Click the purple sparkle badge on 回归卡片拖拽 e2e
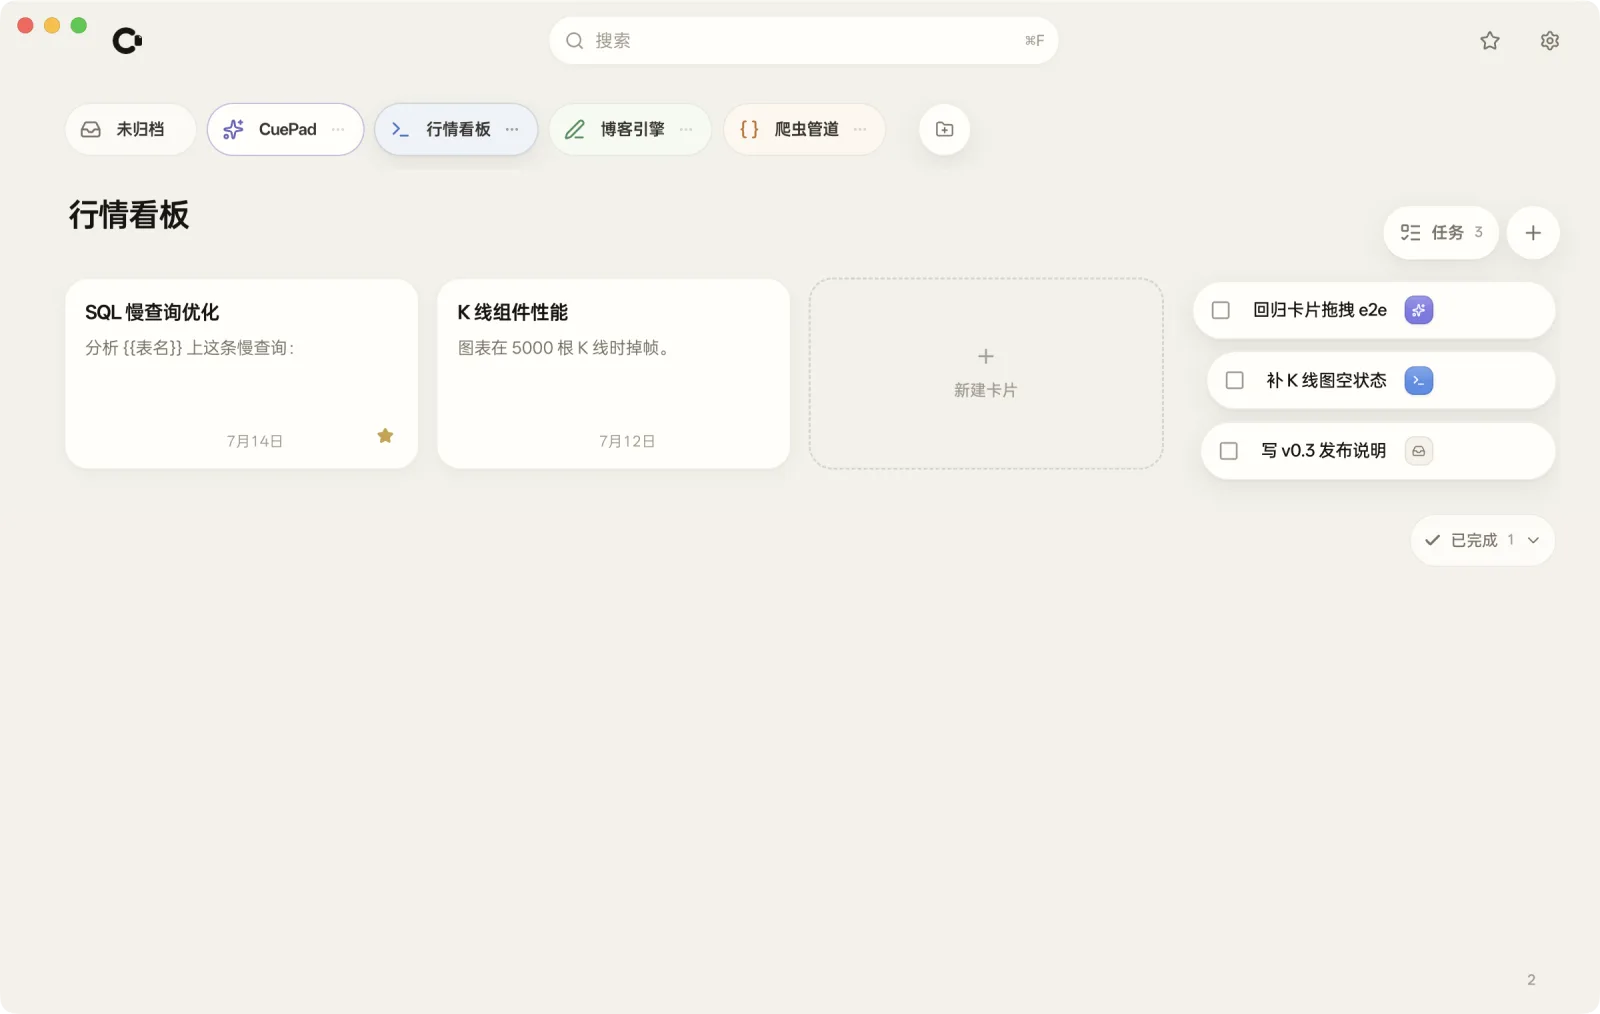The width and height of the screenshot is (1600, 1014). point(1419,310)
